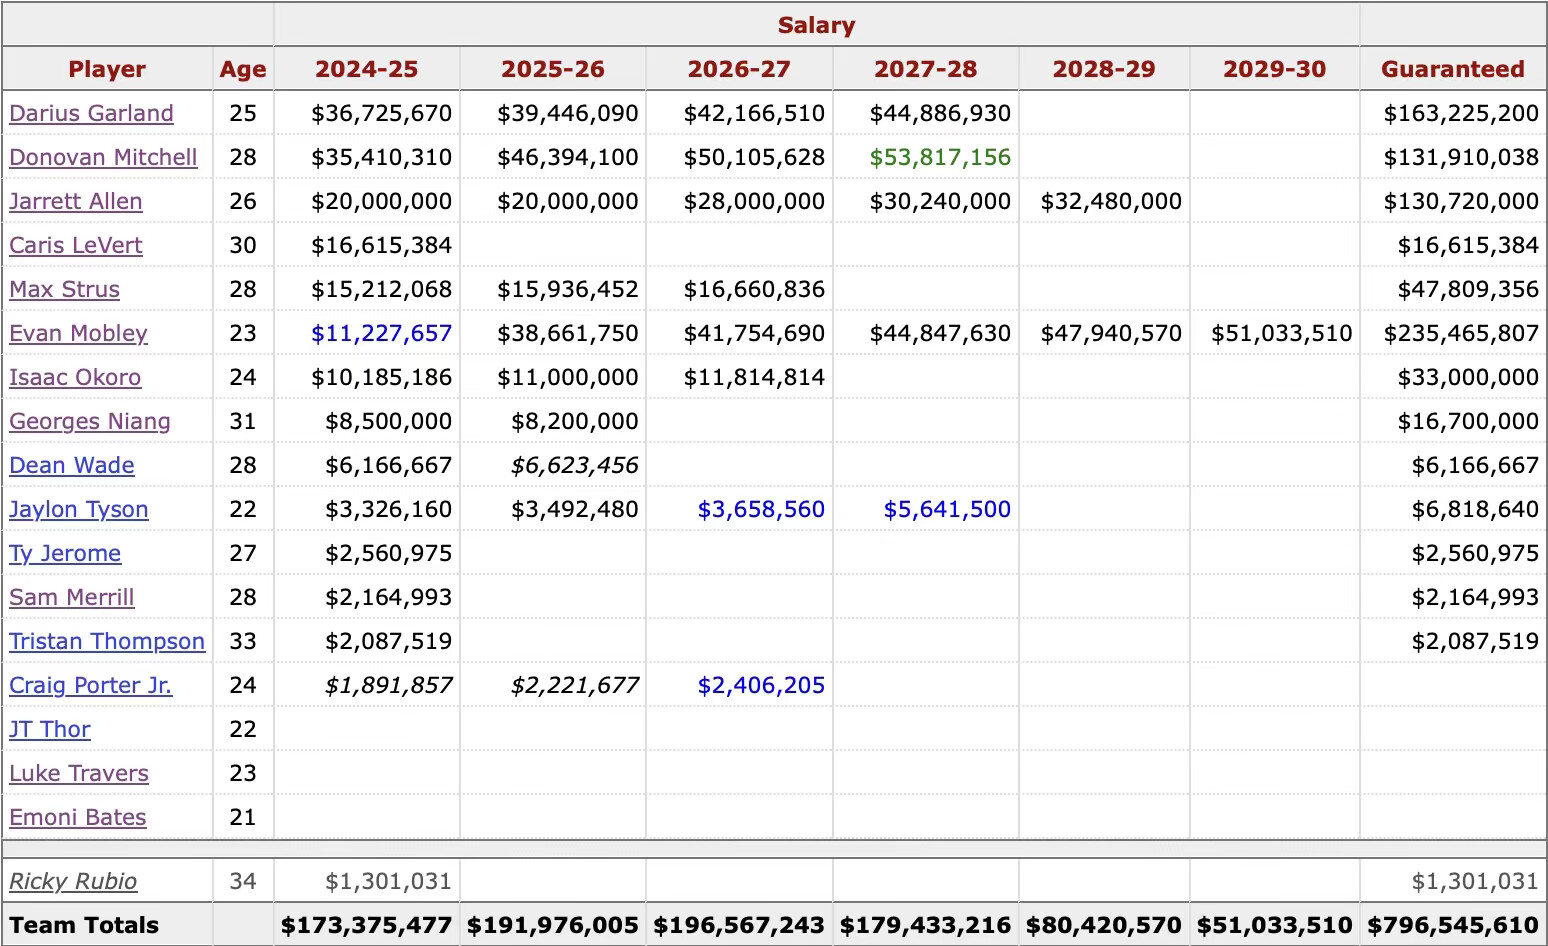Select Jaylon Tyson's $5,641,500 salary

coord(947,509)
